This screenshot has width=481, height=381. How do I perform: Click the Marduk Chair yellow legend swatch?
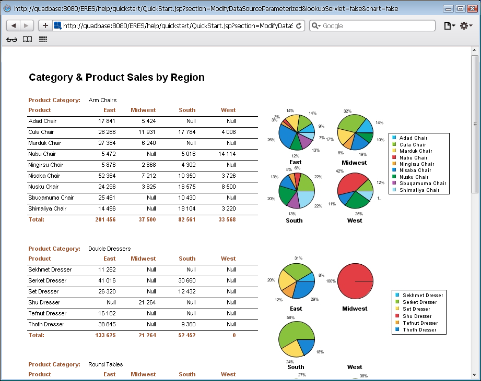[394, 151]
